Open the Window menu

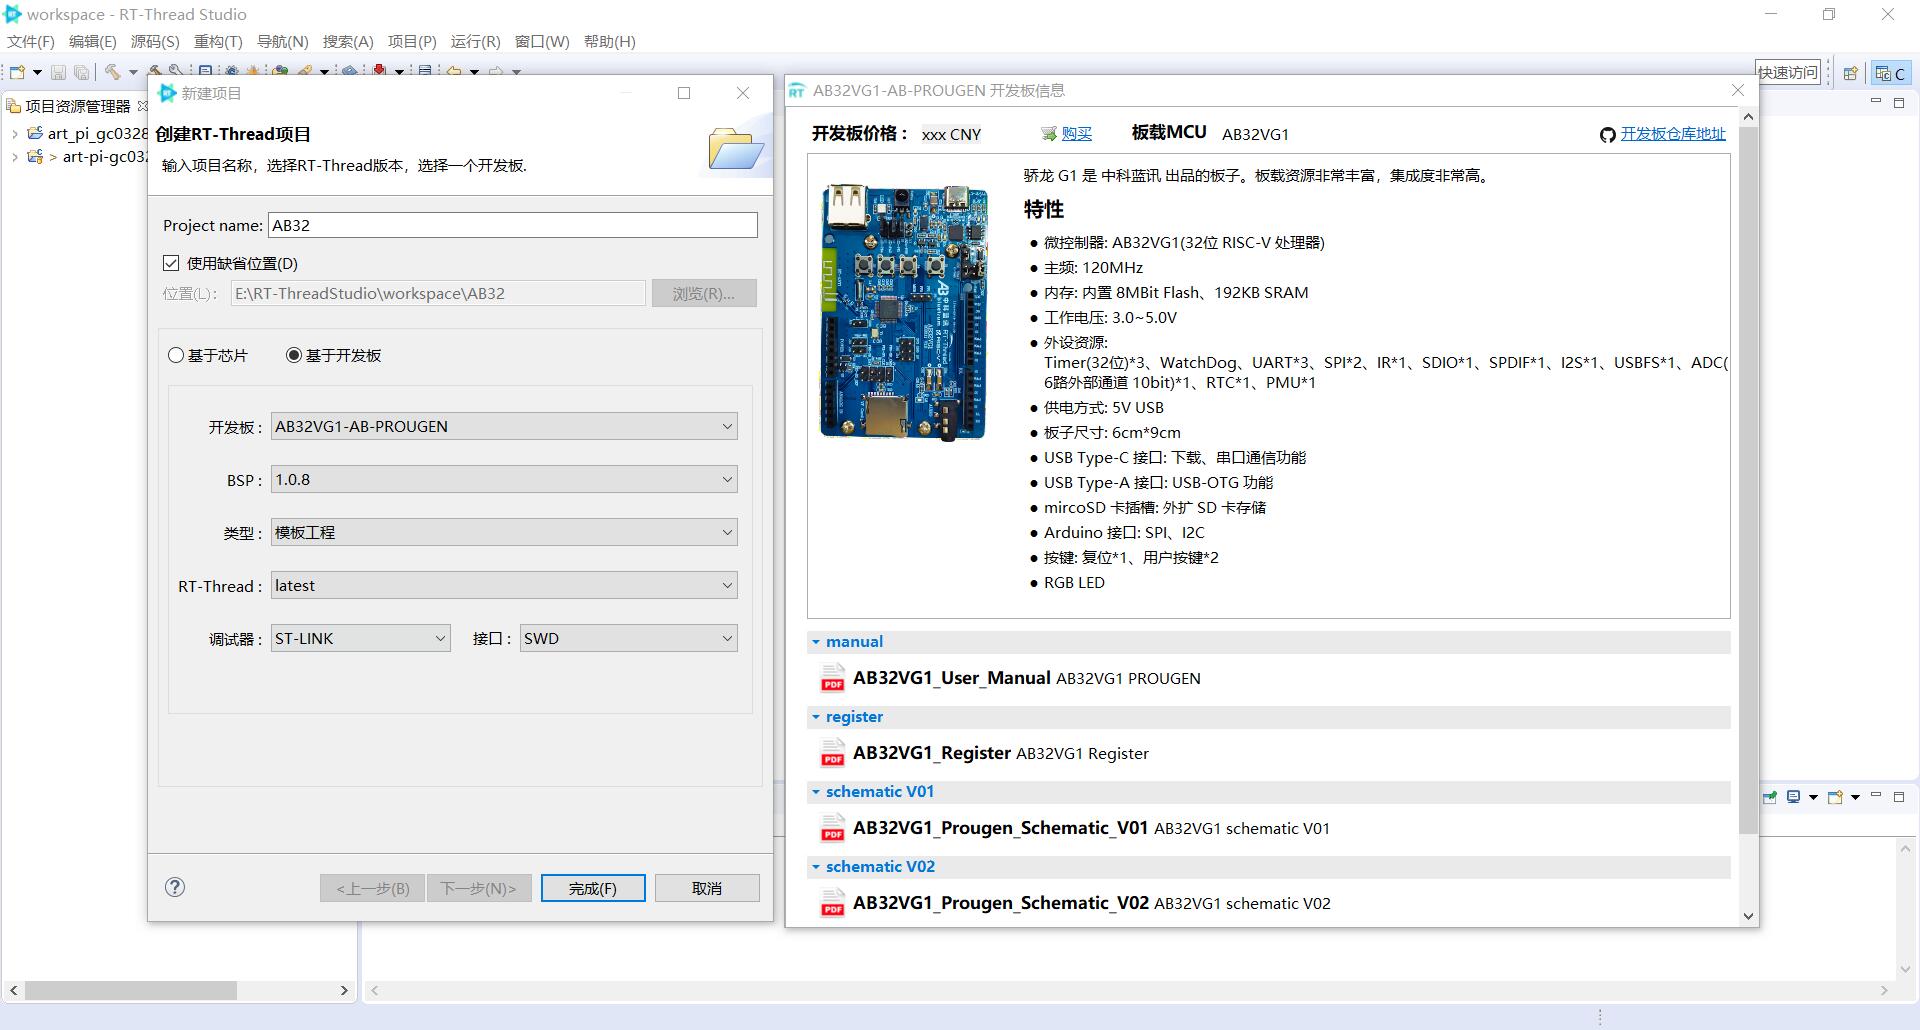click(542, 41)
